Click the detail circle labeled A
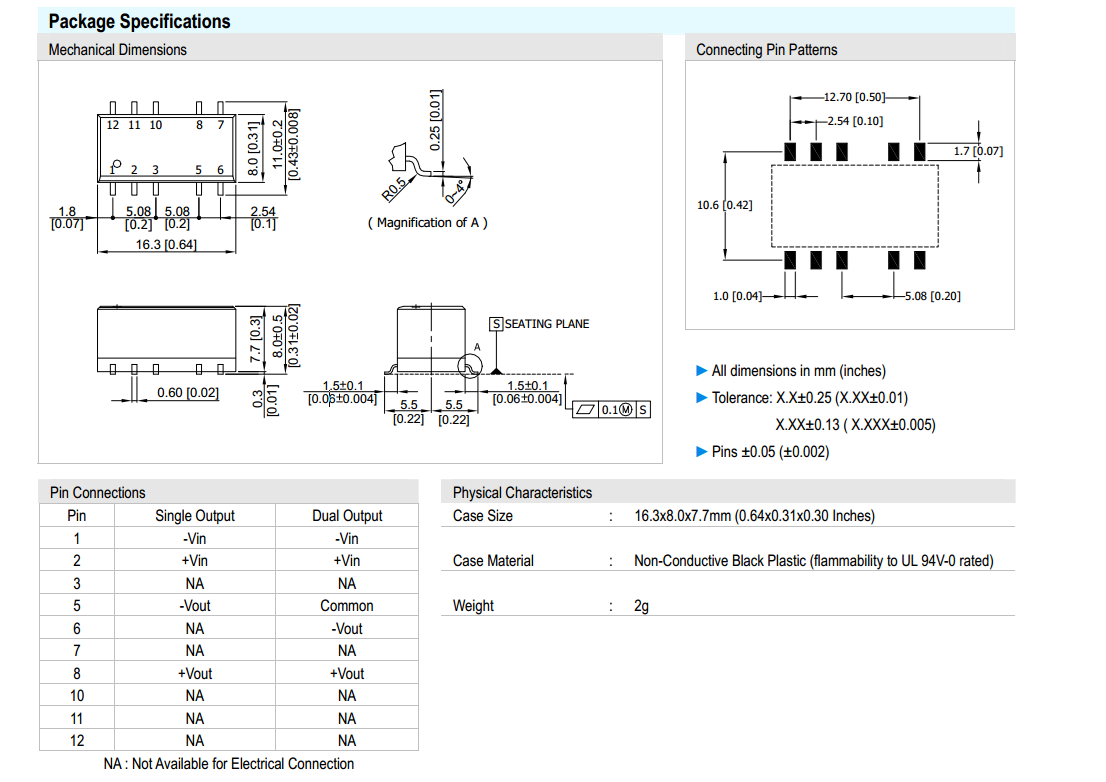The image size is (1106, 782). (468, 368)
